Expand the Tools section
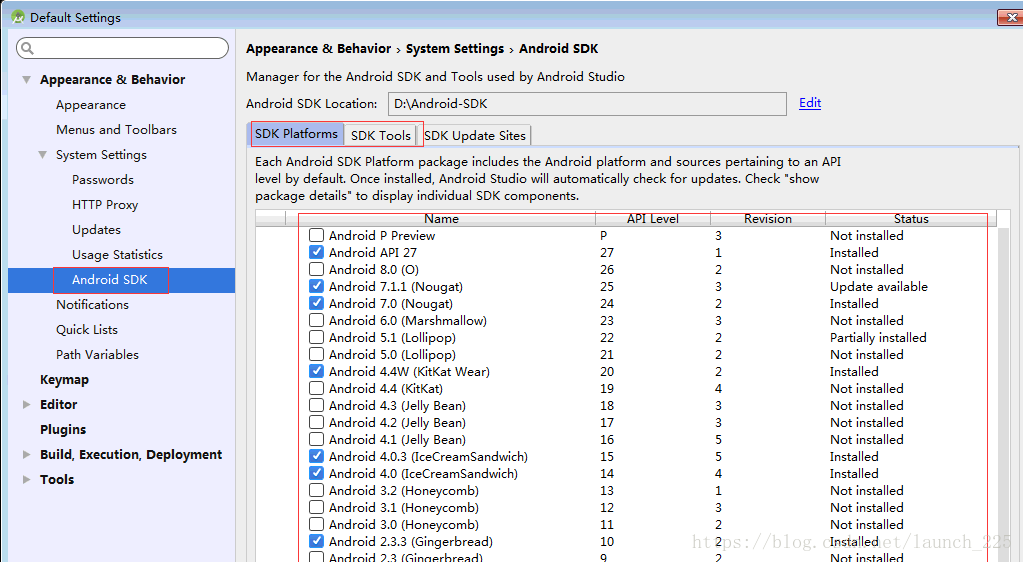The image size is (1023, 562). point(26,479)
